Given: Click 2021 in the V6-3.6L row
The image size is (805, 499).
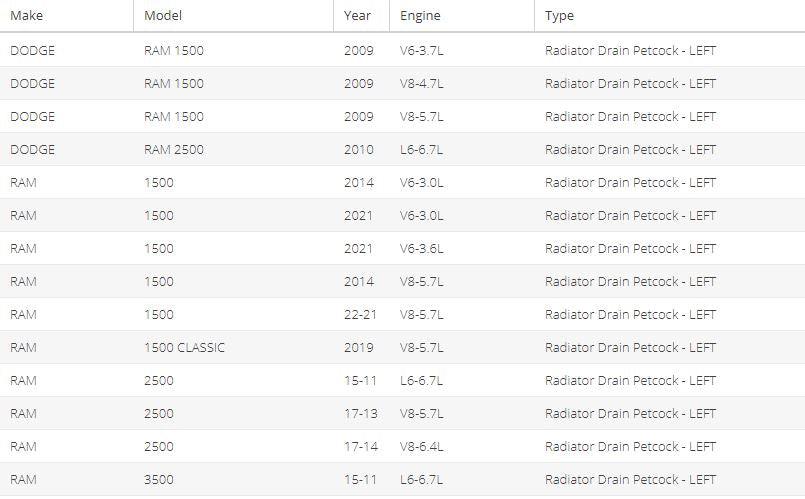Looking at the screenshot, I should click(x=358, y=248).
